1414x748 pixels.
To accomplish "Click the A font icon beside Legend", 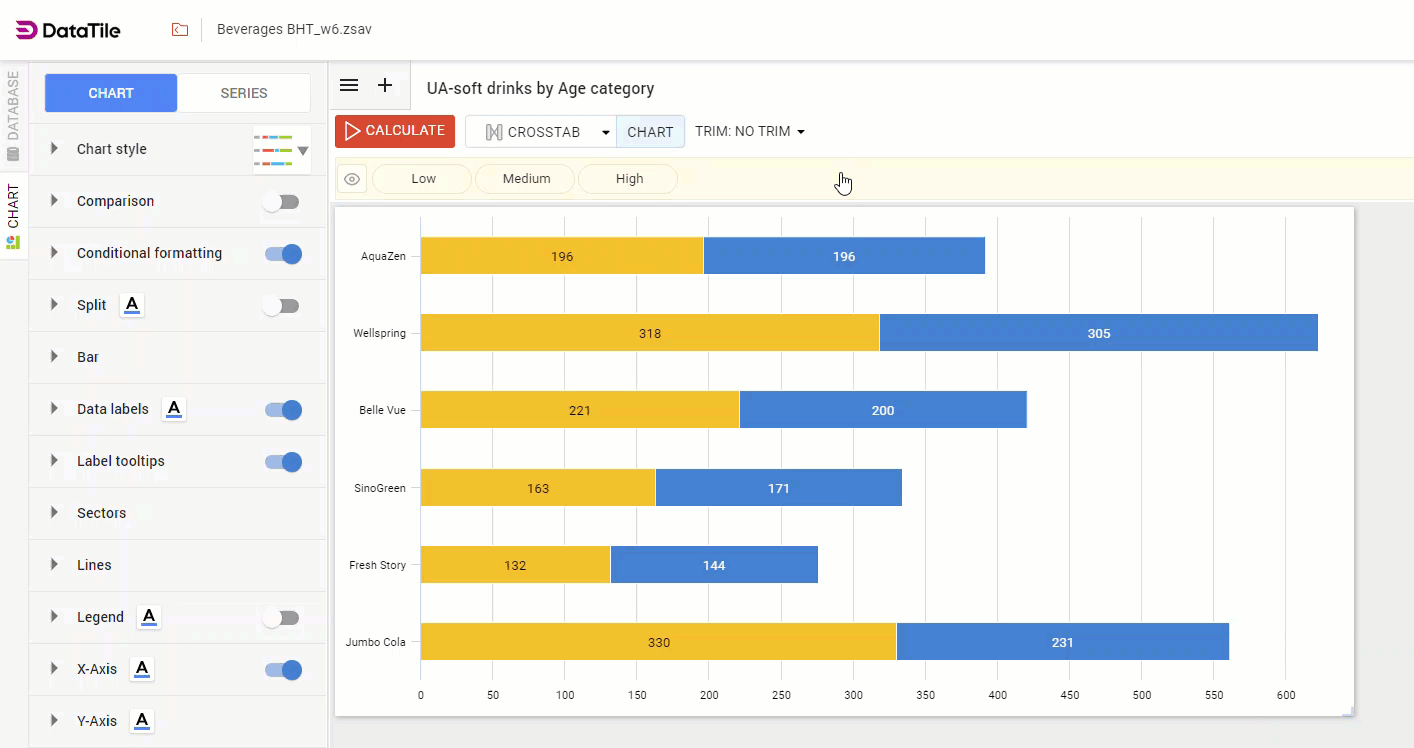I will coord(148,617).
